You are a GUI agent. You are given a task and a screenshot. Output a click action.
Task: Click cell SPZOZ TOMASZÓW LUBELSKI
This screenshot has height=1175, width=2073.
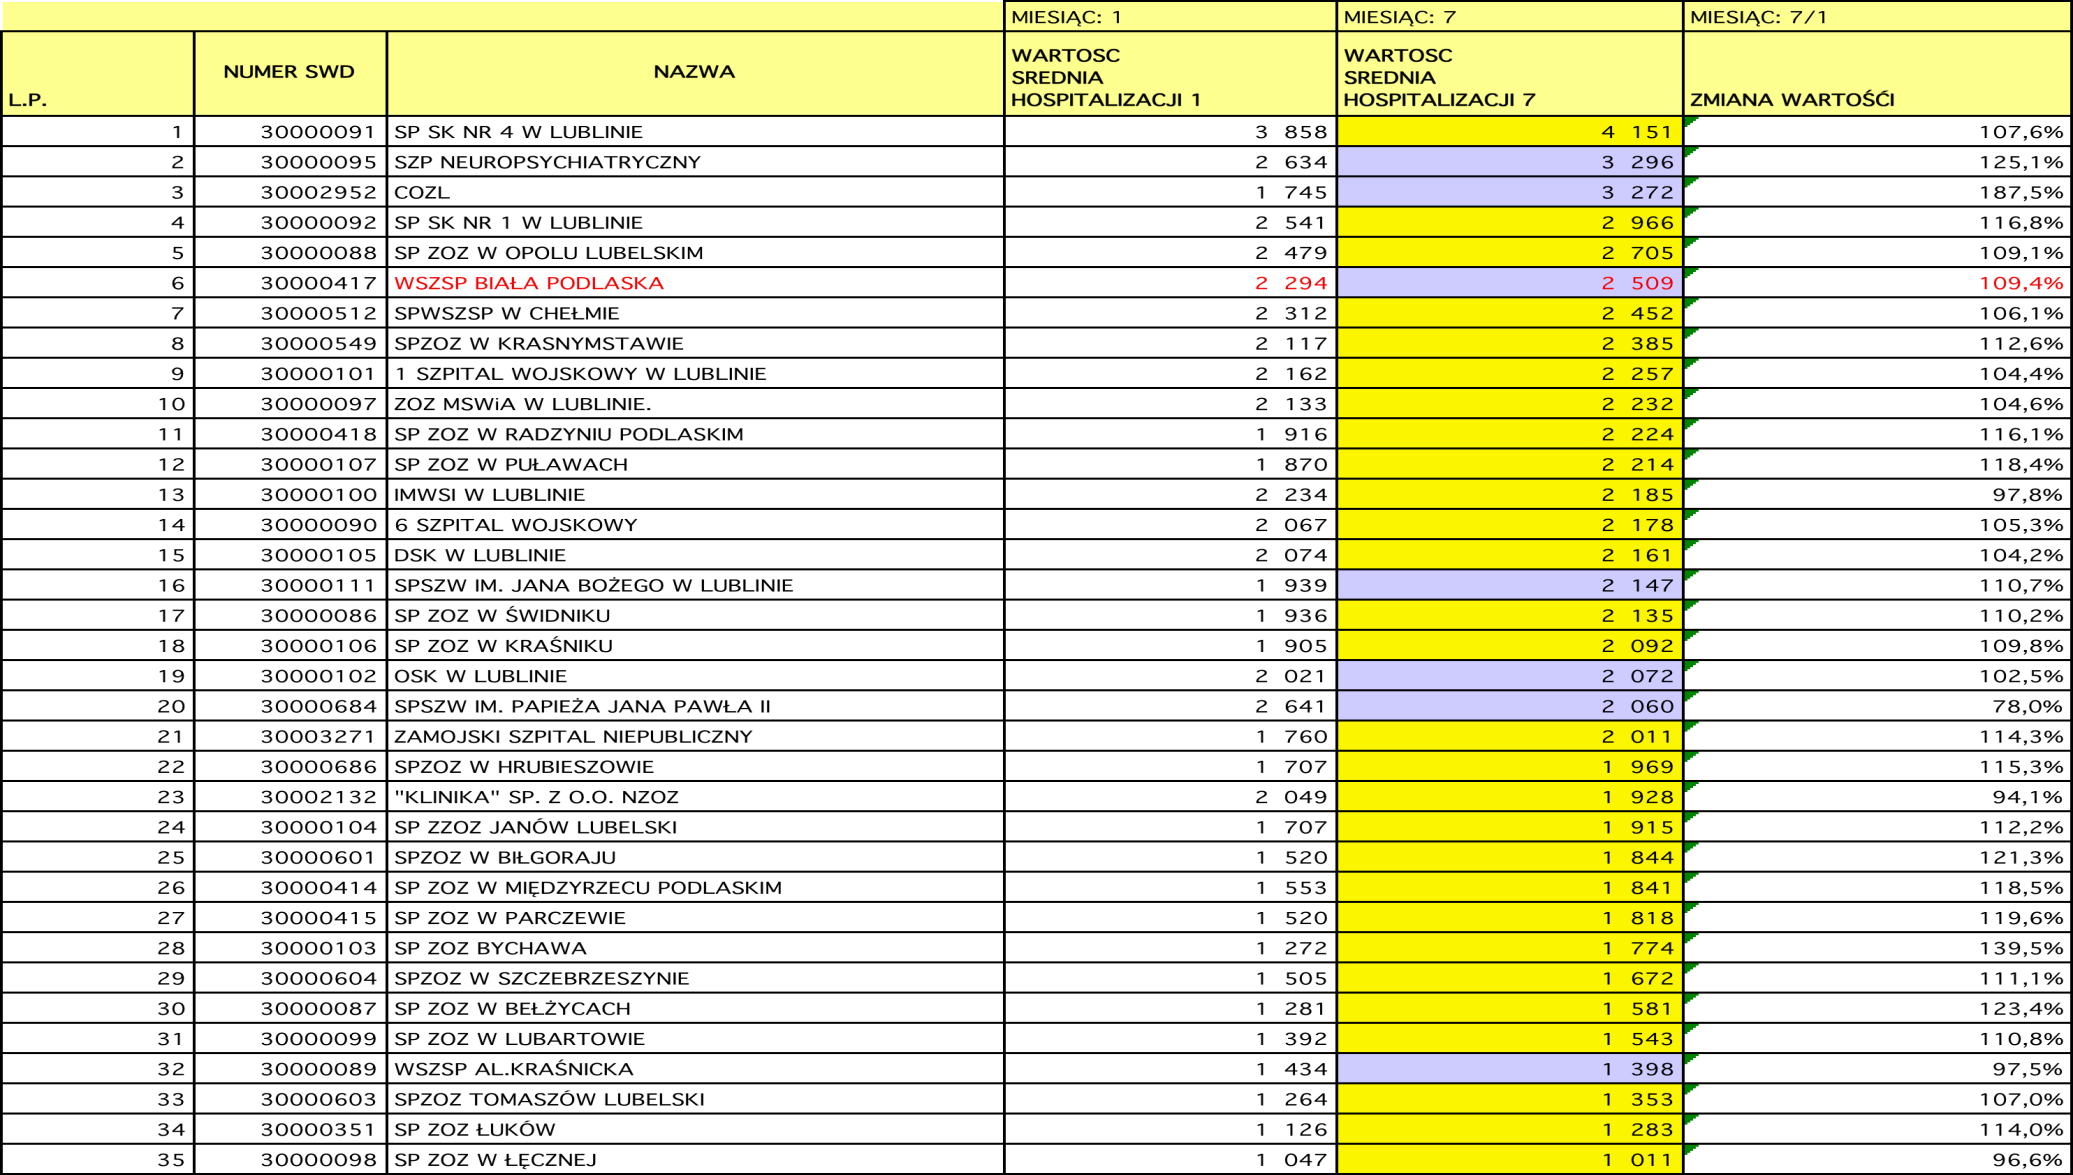point(695,1099)
